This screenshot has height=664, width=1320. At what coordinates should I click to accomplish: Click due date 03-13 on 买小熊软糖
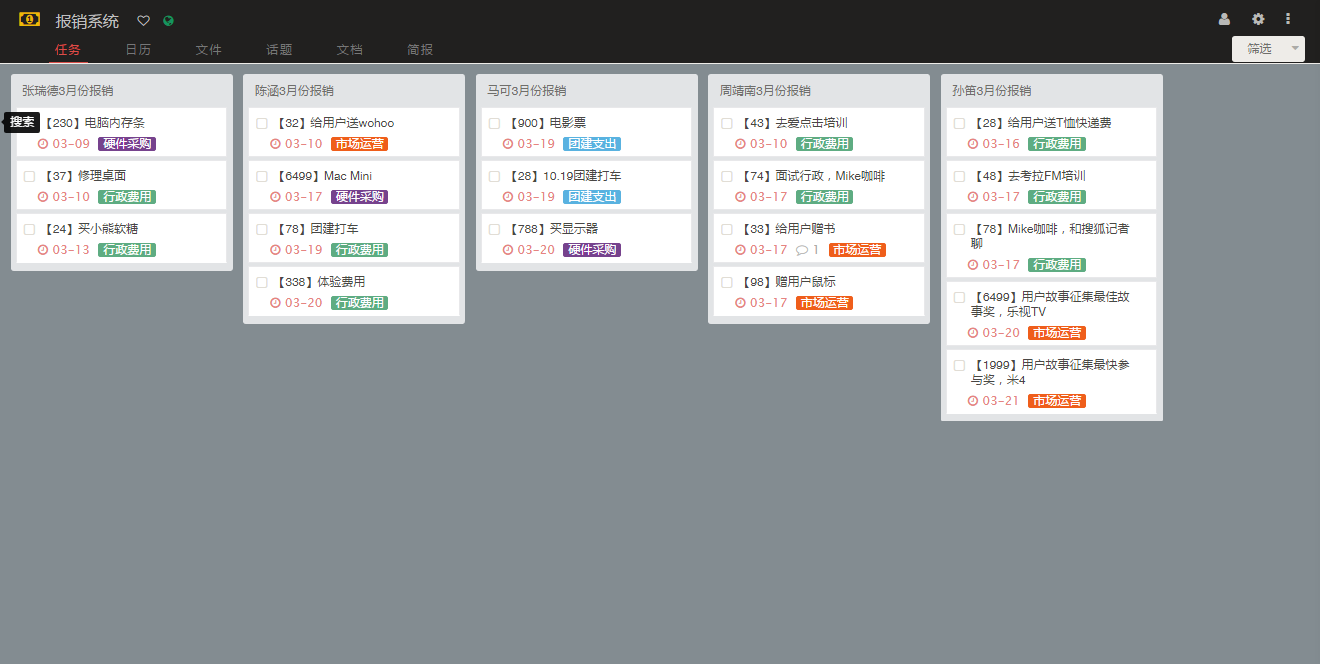(x=71, y=250)
